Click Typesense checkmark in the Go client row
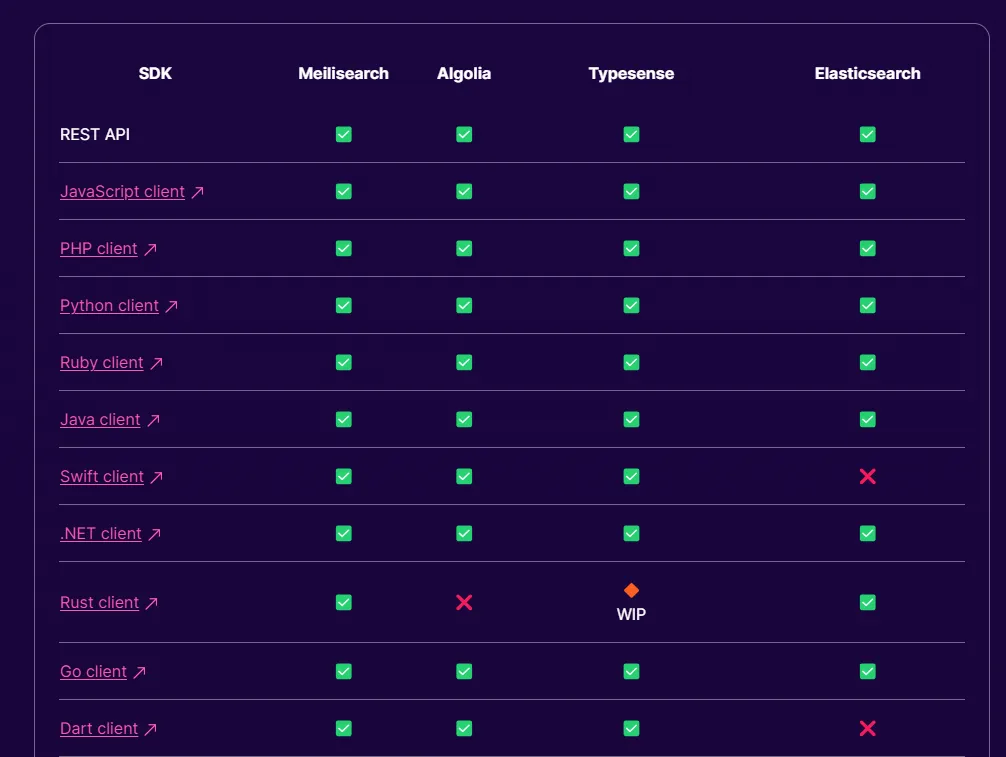Image resolution: width=1006 pixels, height=757 pixels. tap(631, 671)
